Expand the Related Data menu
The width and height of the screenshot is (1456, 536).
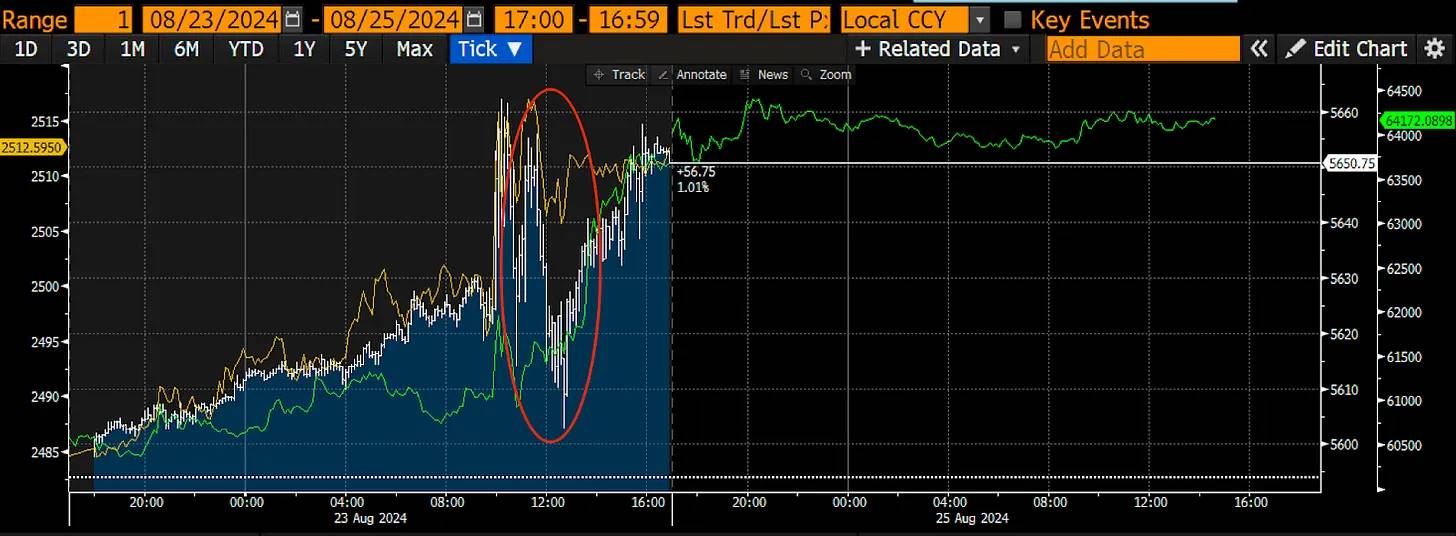(937, 49)
